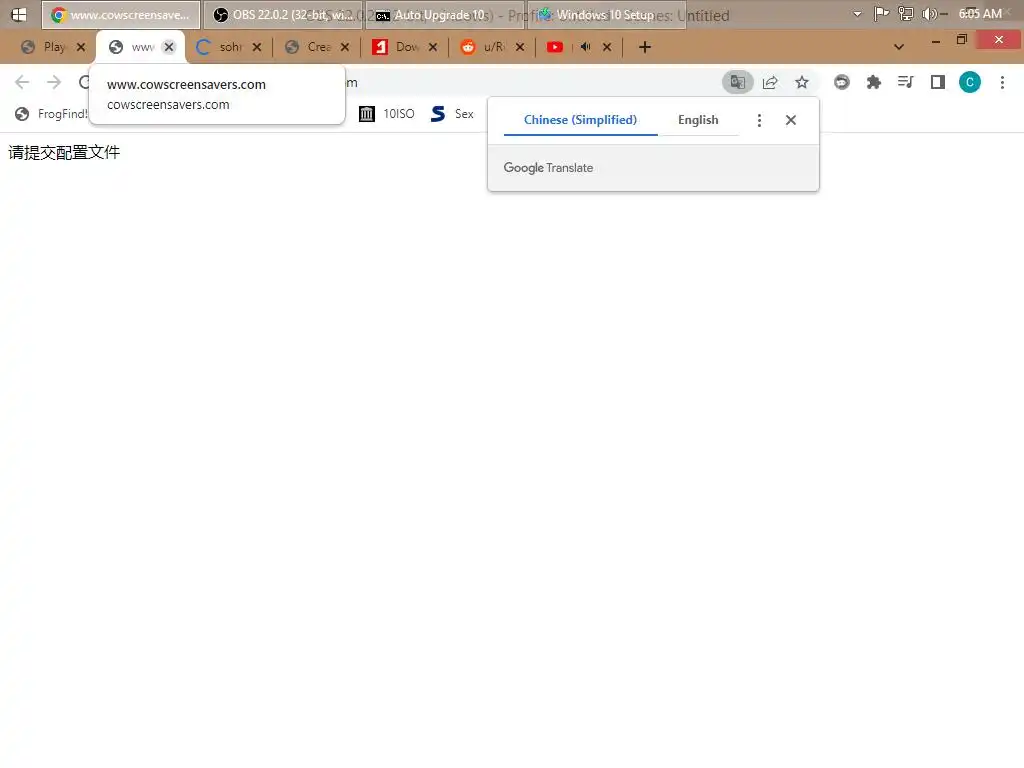Close the www cowscreensavers tab
The width and height of the screenshot is (1024, 768).
click(x=169, y=47)
